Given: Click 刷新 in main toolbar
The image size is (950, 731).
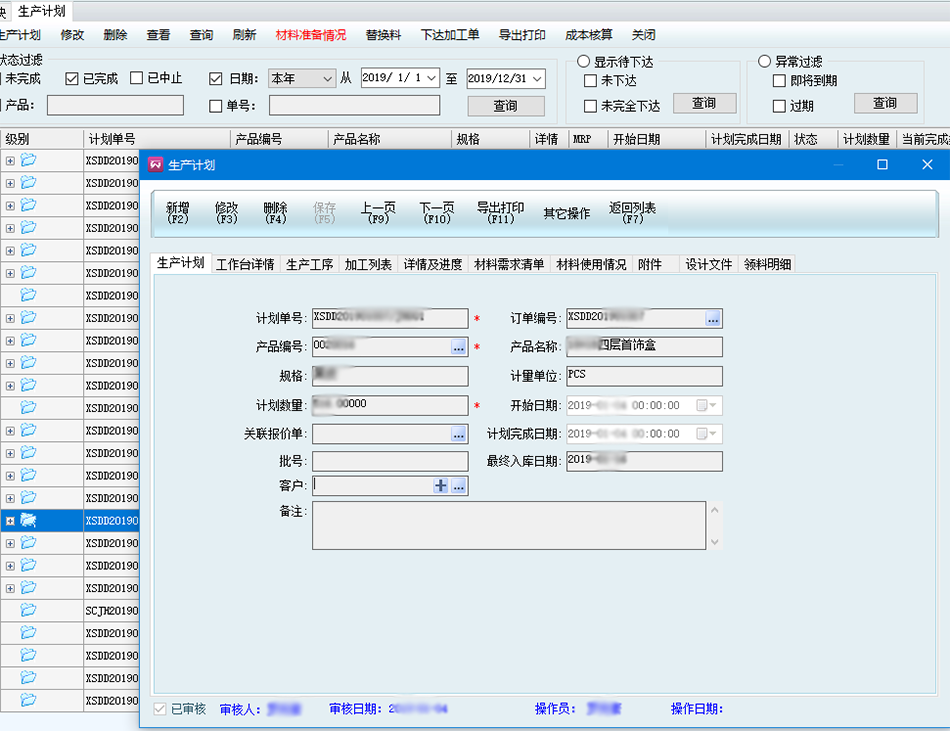Looking at the screenshot, I should tap(244, 35).
